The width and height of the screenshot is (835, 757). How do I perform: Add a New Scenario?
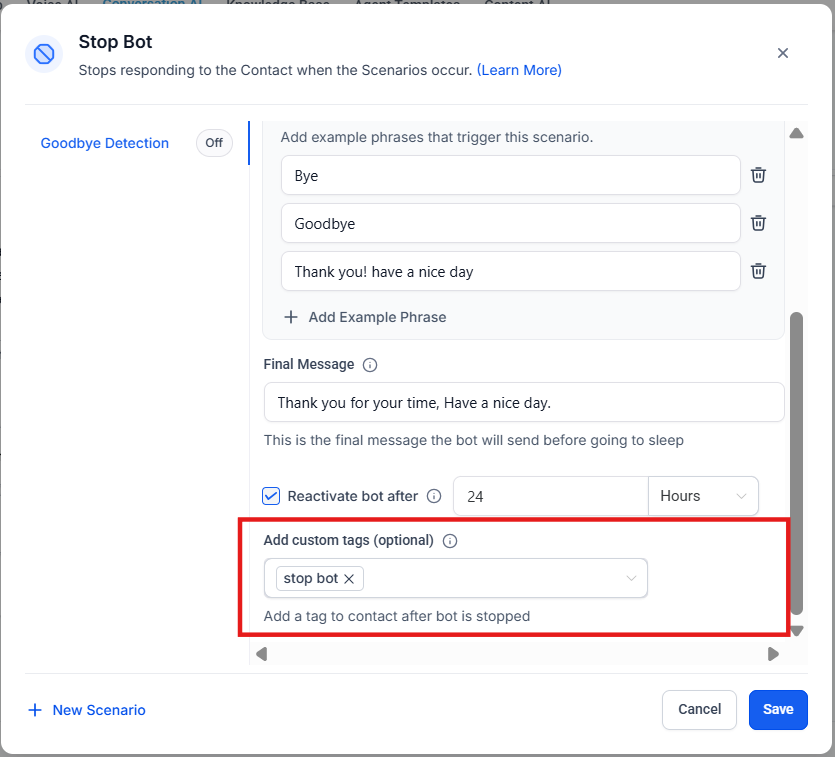pos(87,710)
